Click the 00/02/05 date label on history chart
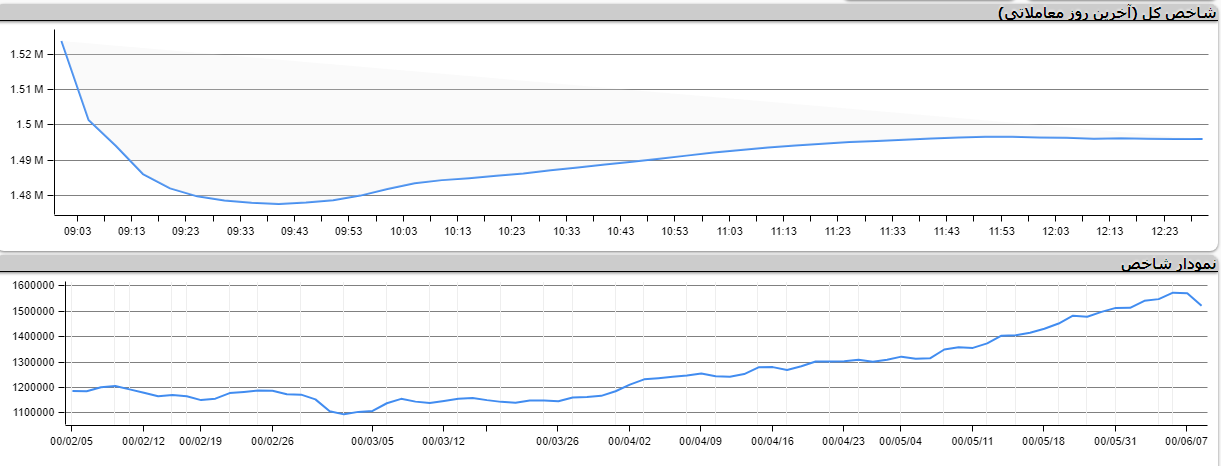Viewport: 1221px width, 466px height. tap(72, 440)
